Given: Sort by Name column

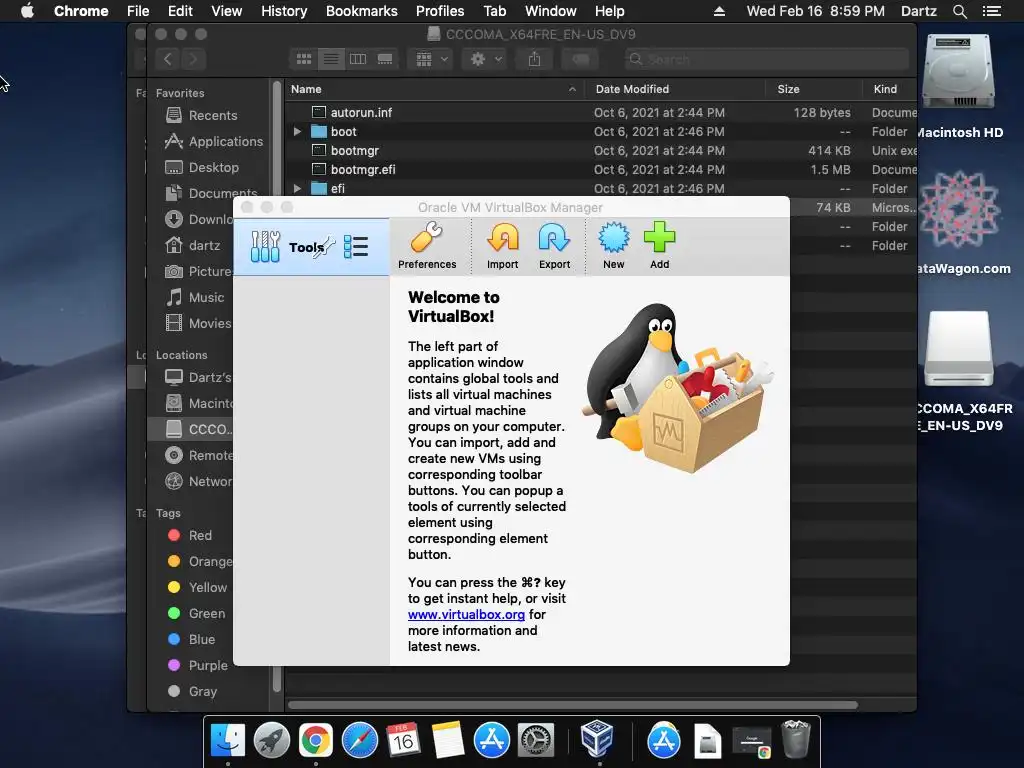Looking at the screenshot, I should [434, 89].
